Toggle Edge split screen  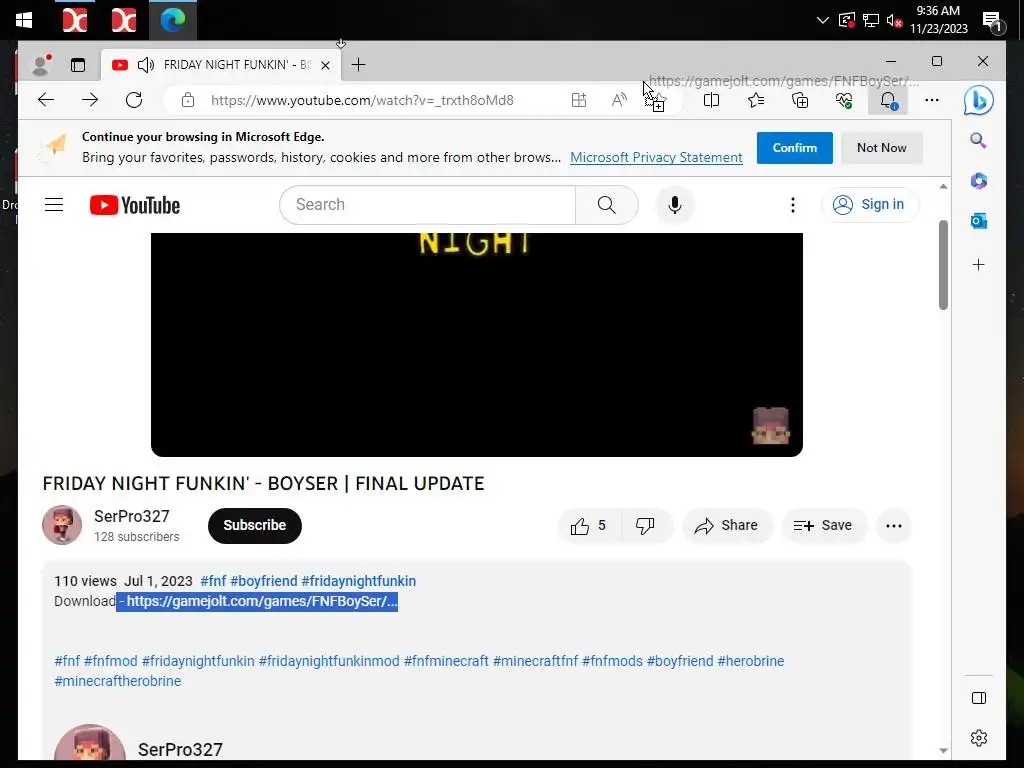coord(711,100)
